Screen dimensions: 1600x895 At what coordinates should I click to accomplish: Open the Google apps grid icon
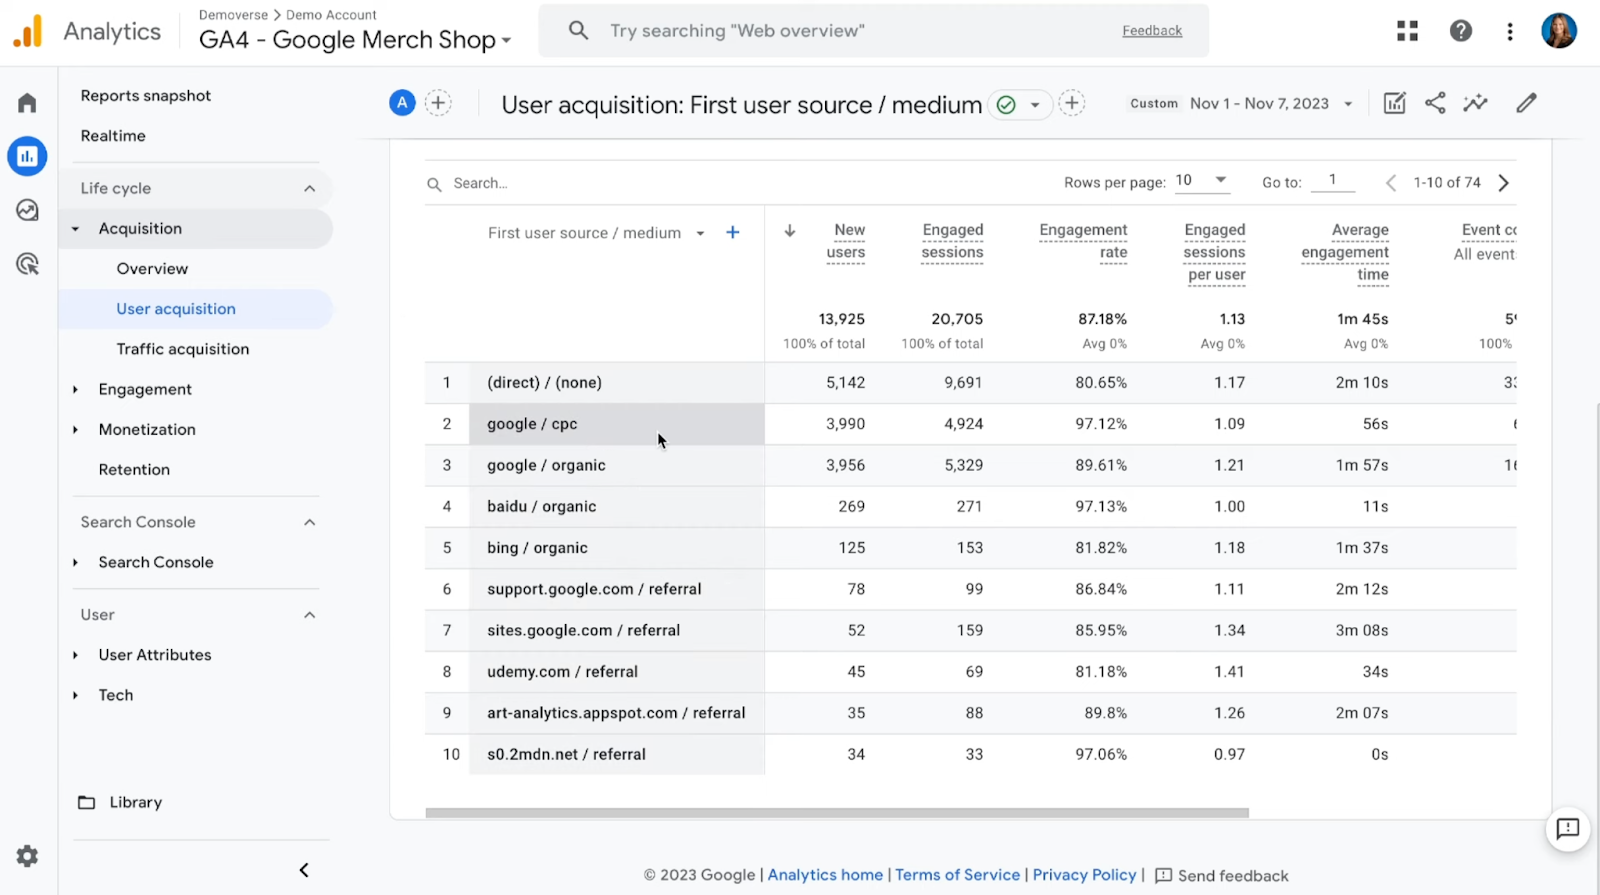click(x=1408, y=31)
